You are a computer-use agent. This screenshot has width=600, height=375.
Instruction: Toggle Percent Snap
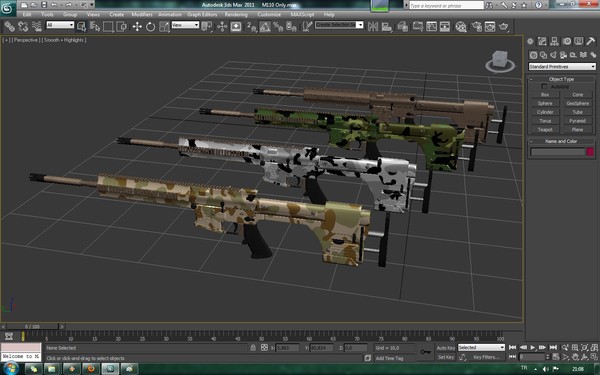coord(278,26)
